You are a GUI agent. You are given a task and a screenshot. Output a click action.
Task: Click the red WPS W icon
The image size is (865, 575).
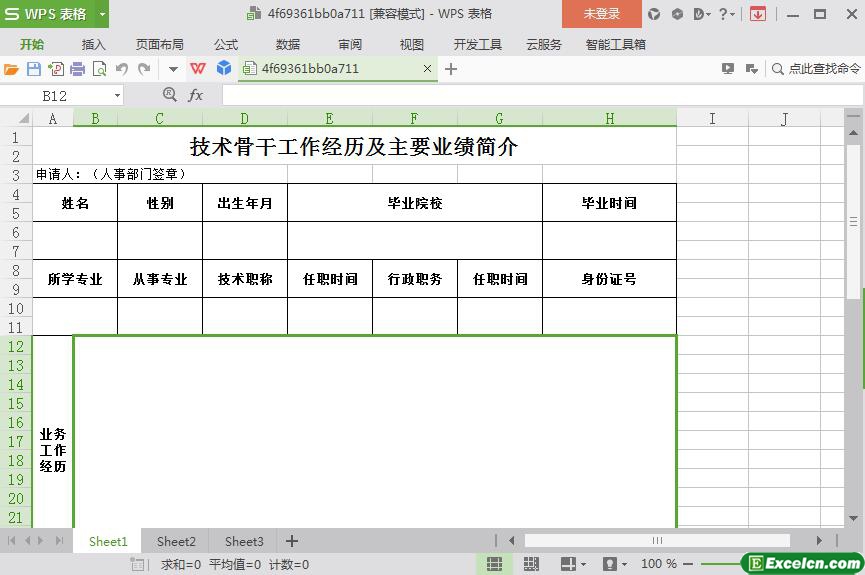pyautogui.click(x=197, y=68)
